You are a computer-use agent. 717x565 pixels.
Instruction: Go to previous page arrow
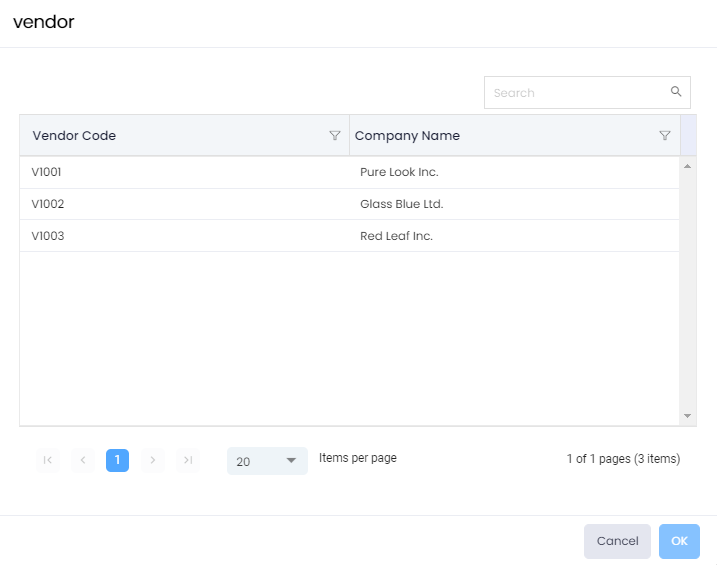[82, 460]
